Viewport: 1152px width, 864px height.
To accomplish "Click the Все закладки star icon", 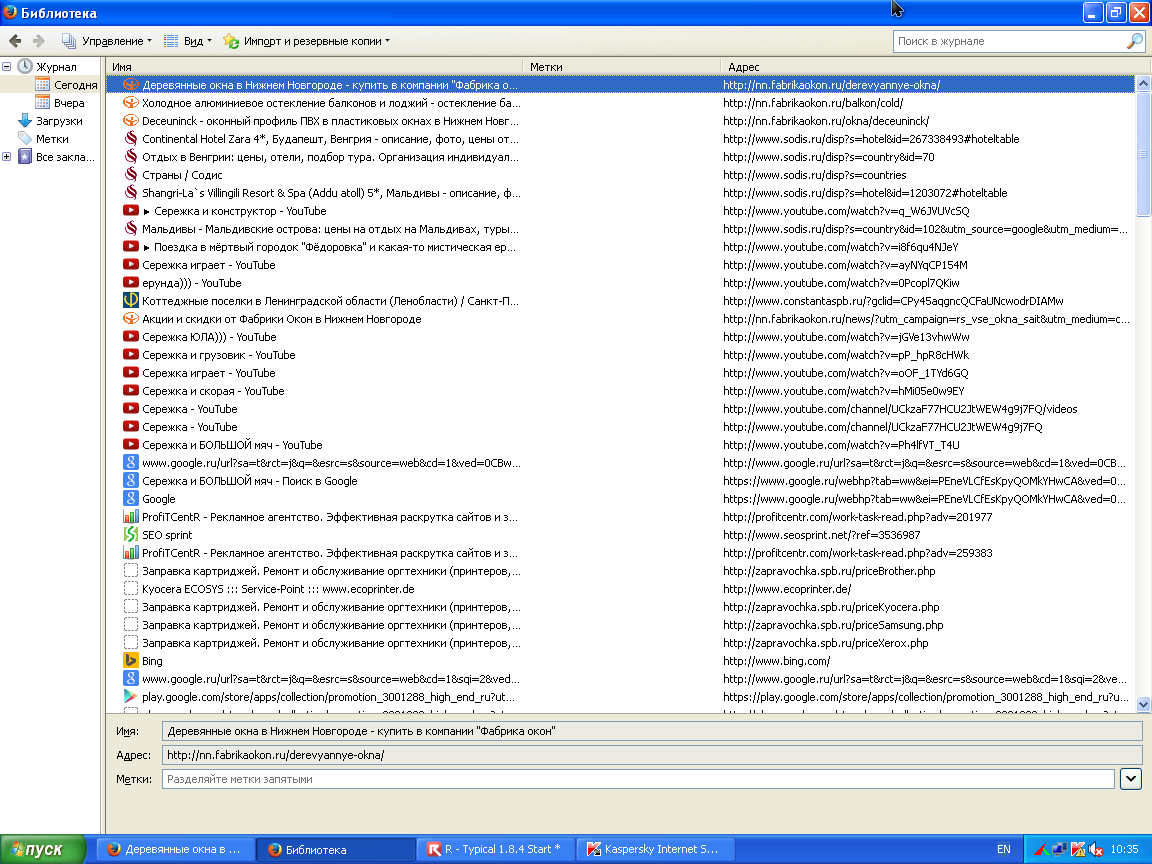I will 25,156.
